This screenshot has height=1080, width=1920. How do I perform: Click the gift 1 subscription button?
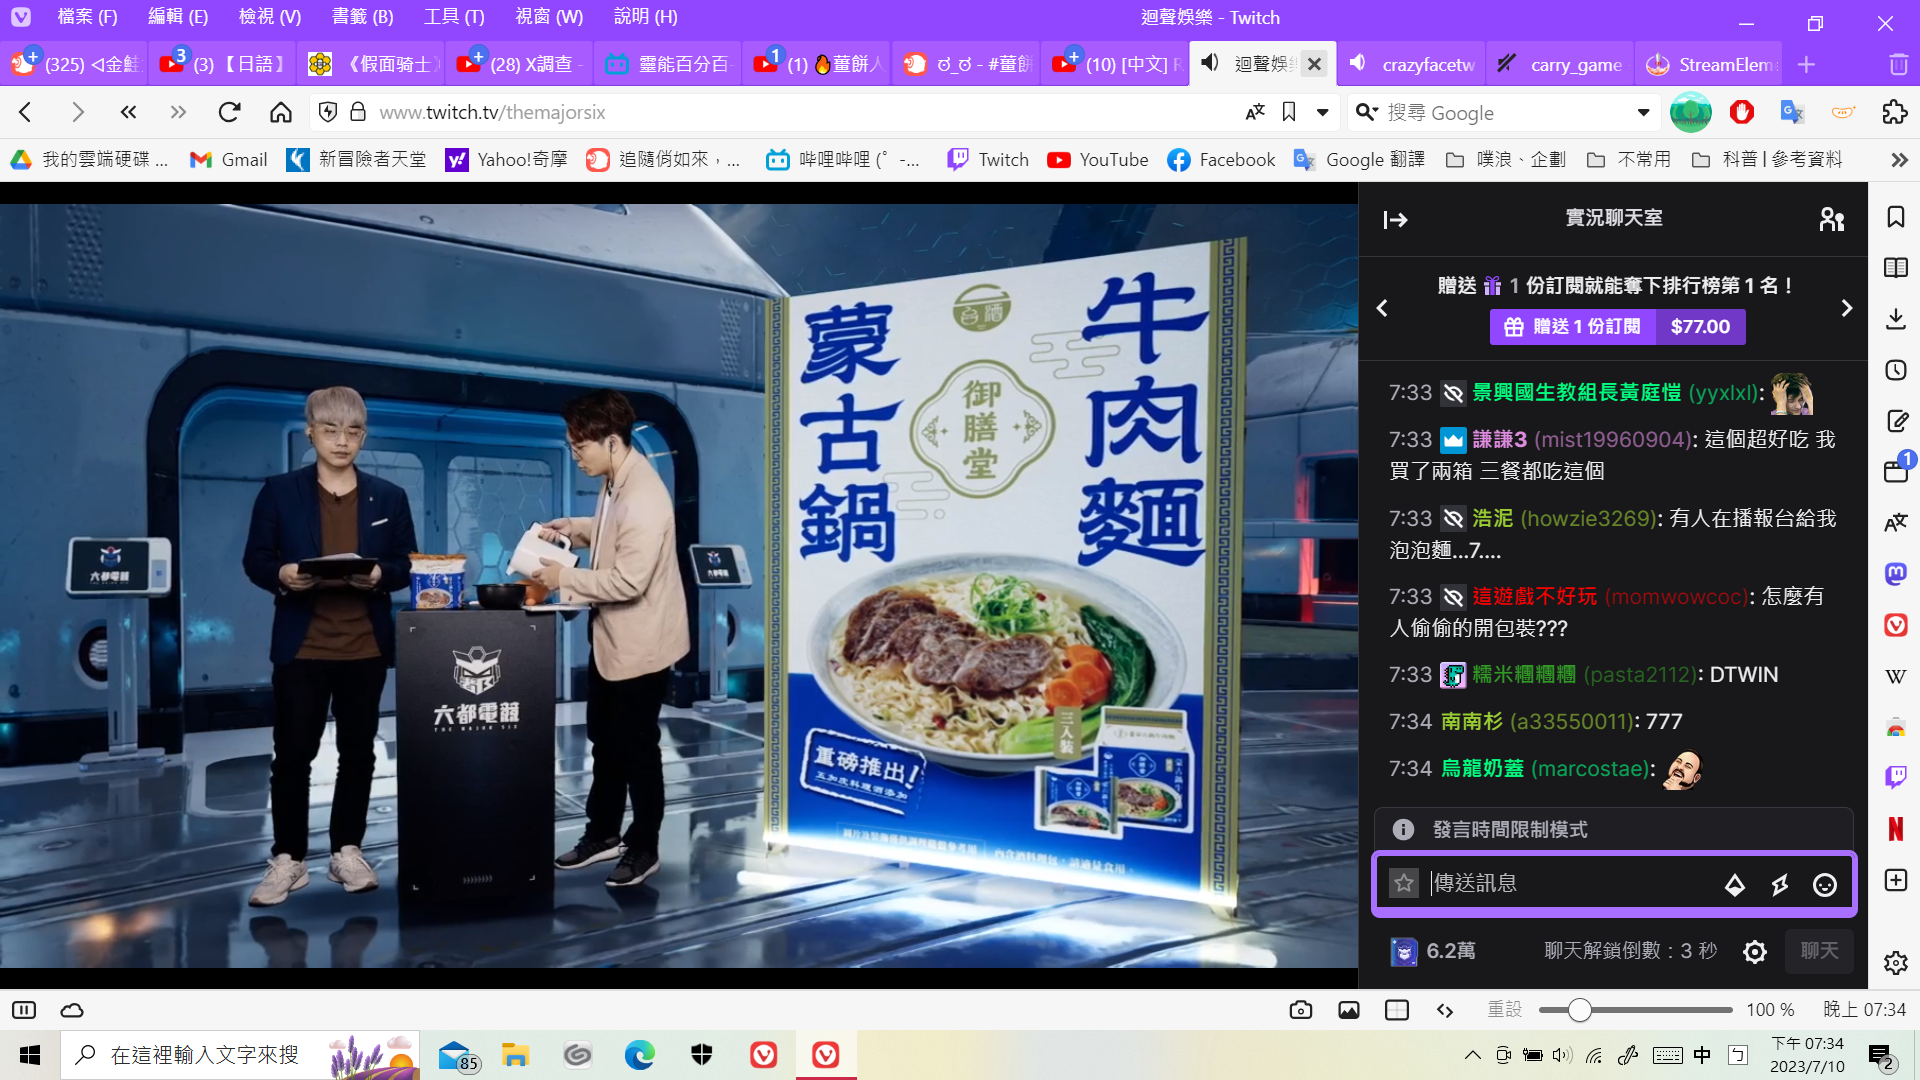[x=1617, y=326]
